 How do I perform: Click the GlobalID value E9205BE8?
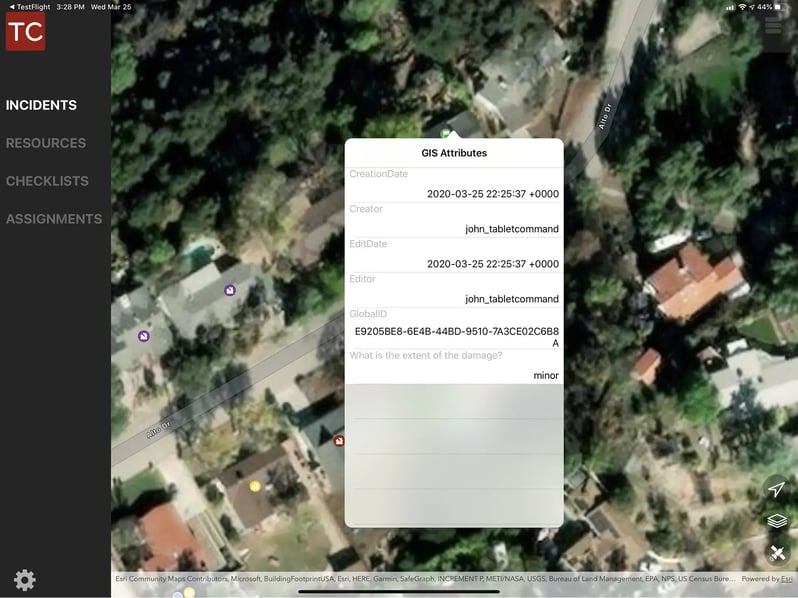457,337
